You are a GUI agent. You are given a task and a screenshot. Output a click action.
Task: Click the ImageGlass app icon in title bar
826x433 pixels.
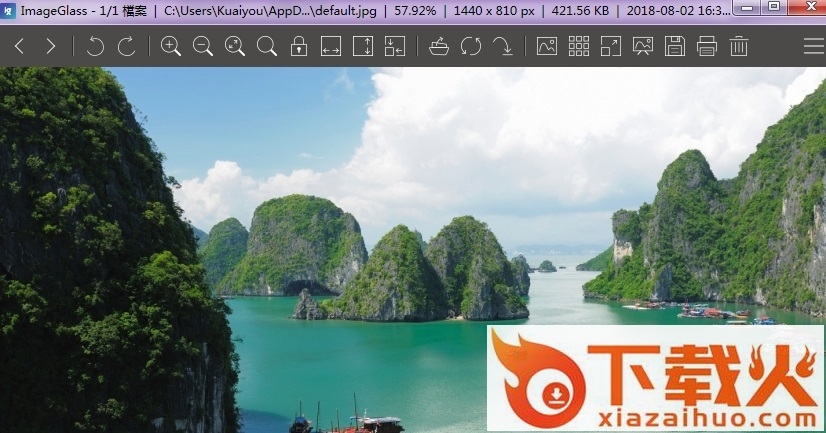coord(7,11)
